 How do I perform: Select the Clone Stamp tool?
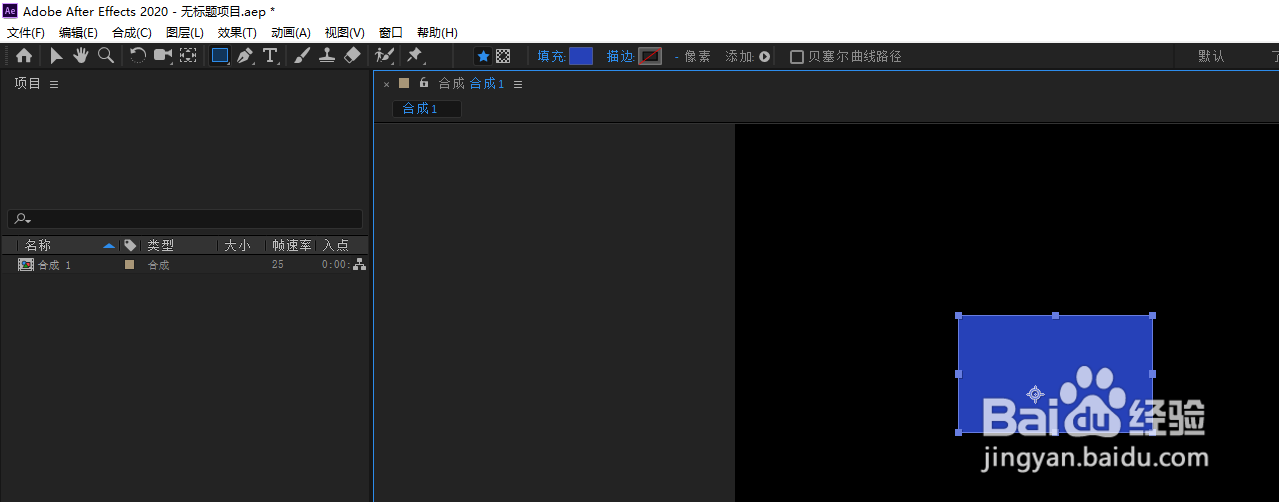[327, 56]
